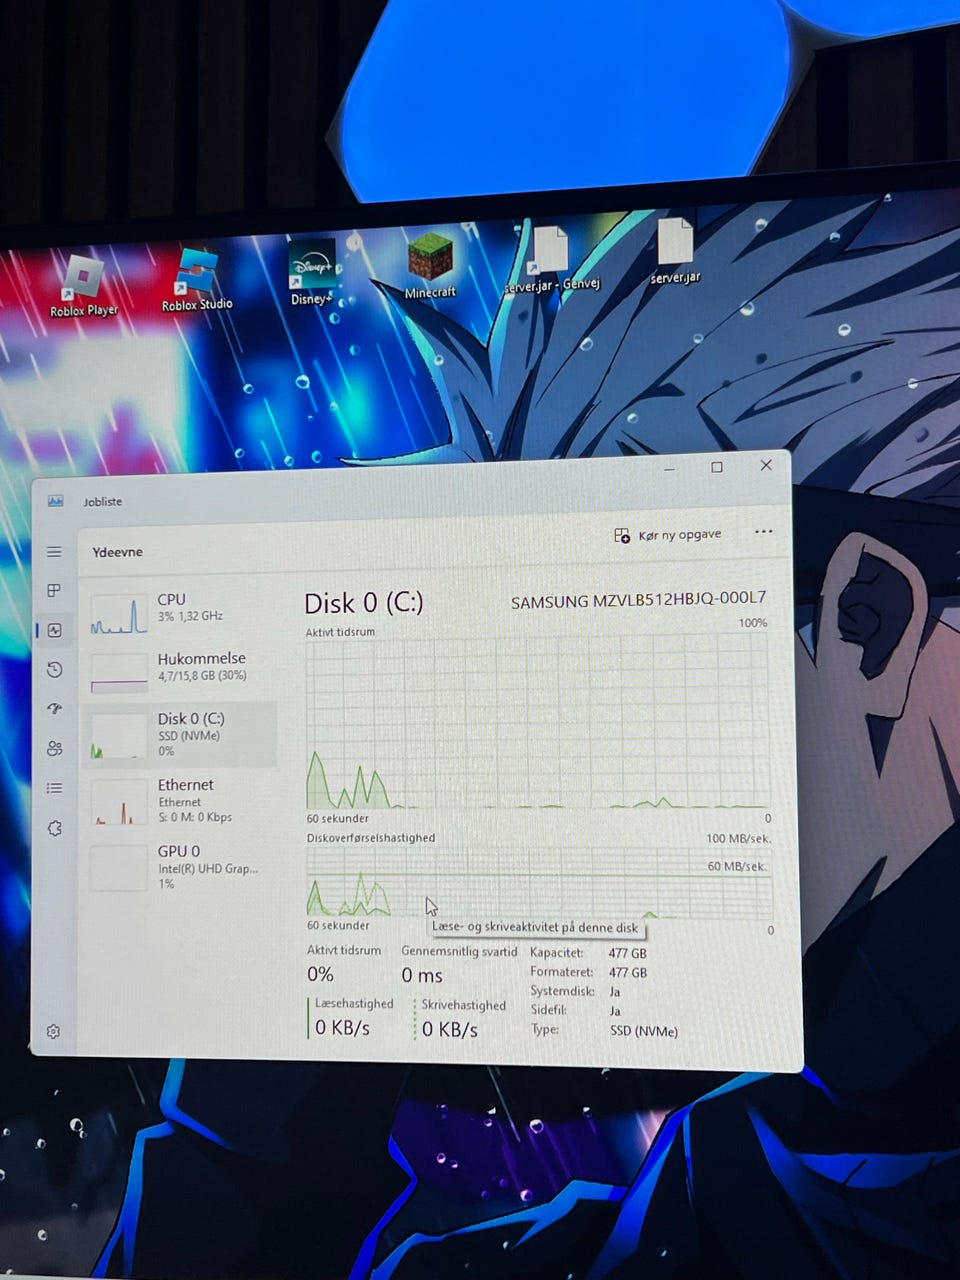Select the Ethernet performance entry
The height and width of the screenshot is (1280, 960).
pyautogui.click(x=180, y=800)
